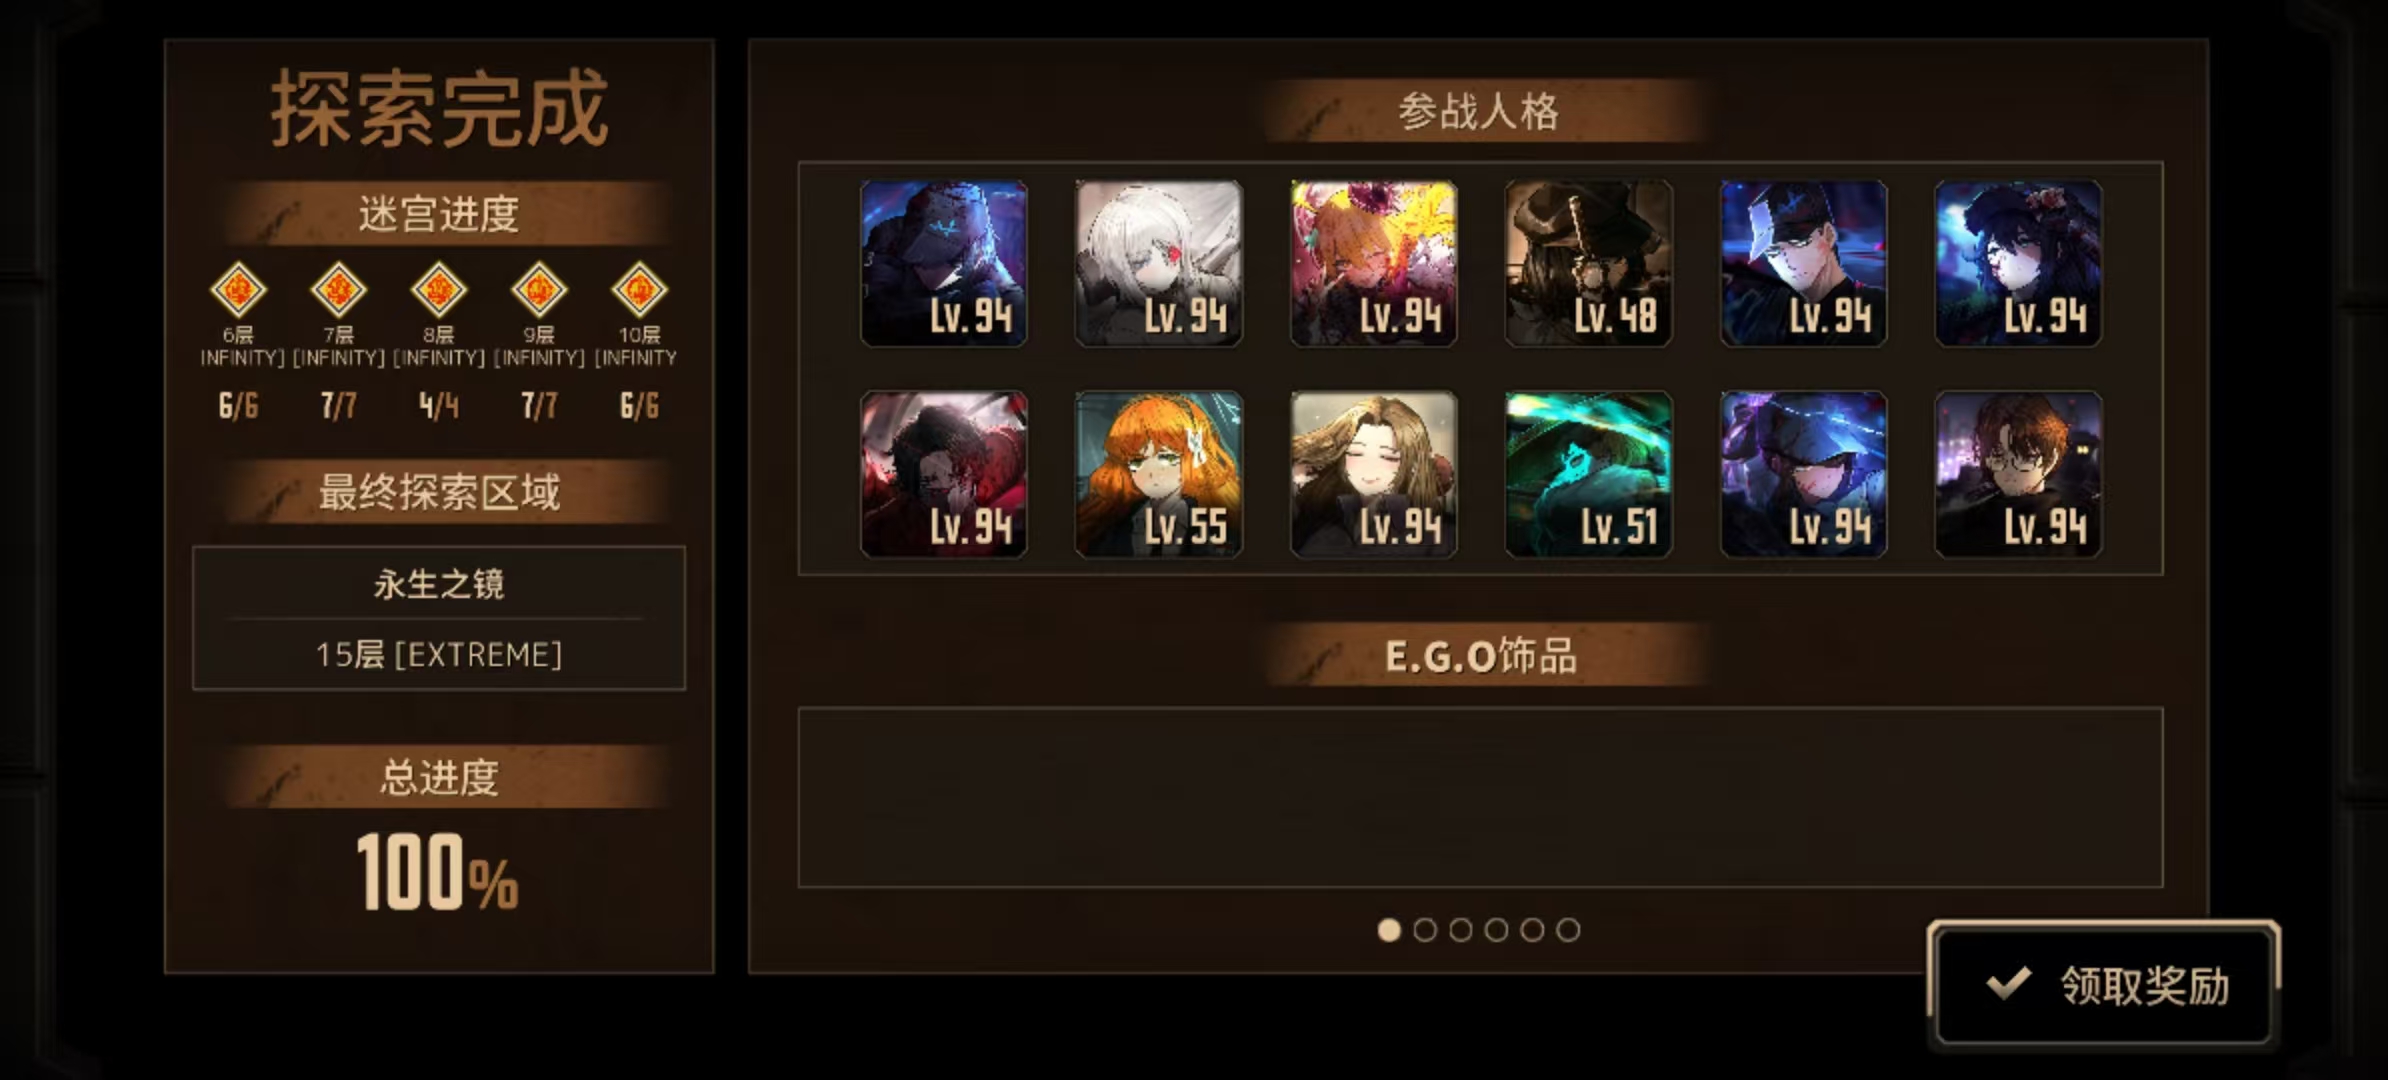Select the glasses-wearing Lv.94 character in bottom row
Image resolution: width=2388 pixels, height=1080 pixels.
click(2018, 474)
